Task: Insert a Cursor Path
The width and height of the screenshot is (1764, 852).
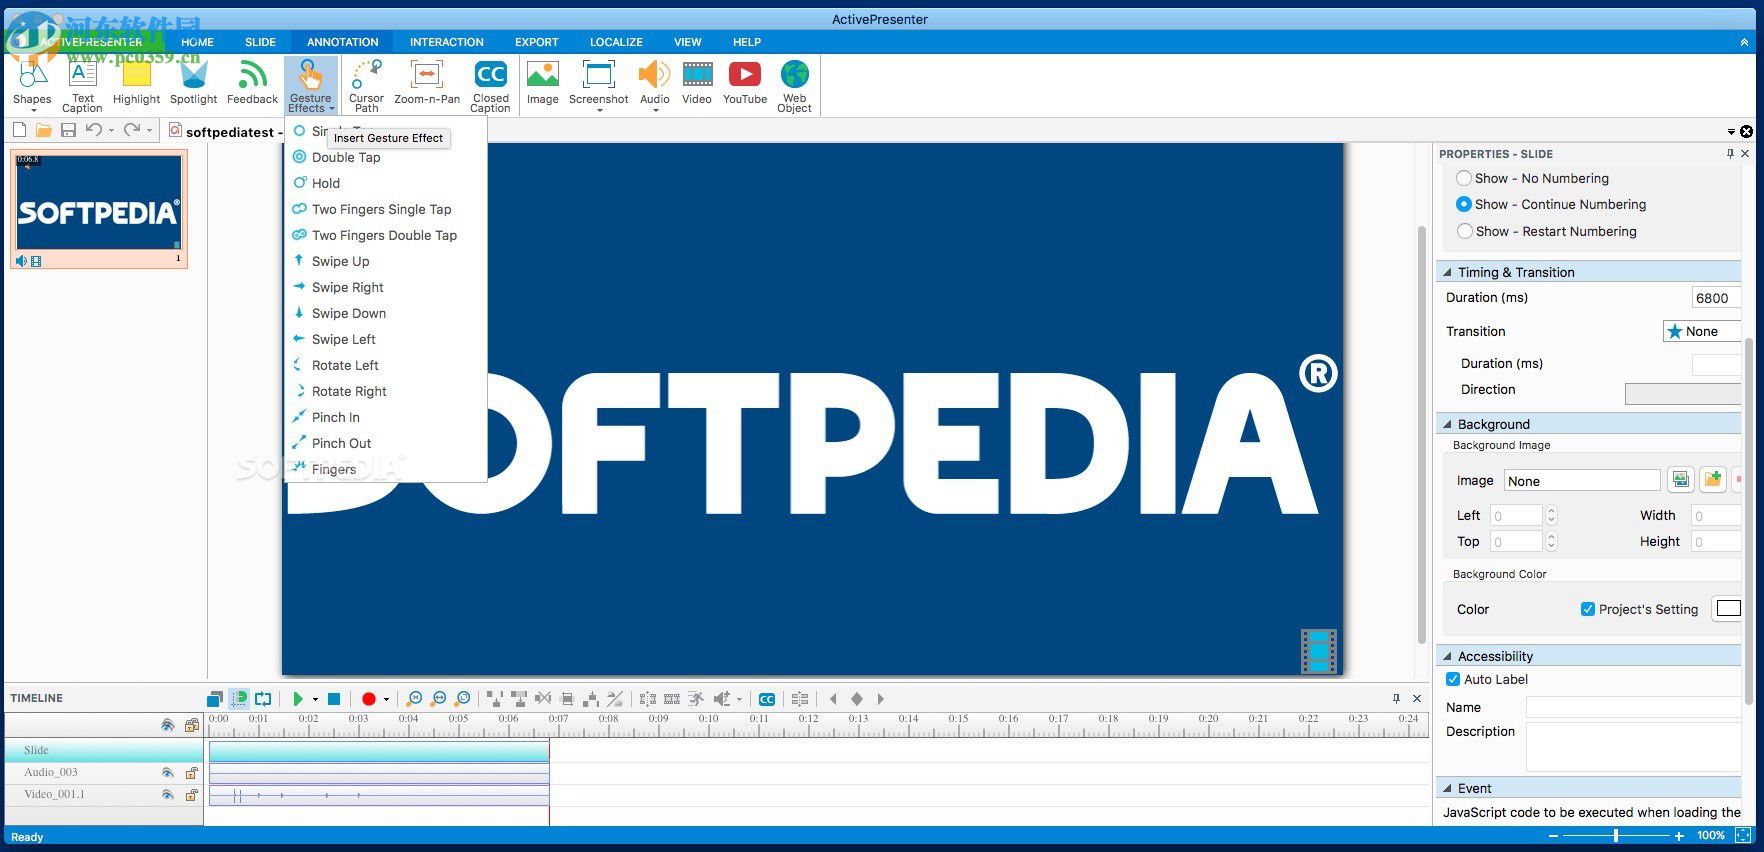Action: tap(366, 84)
